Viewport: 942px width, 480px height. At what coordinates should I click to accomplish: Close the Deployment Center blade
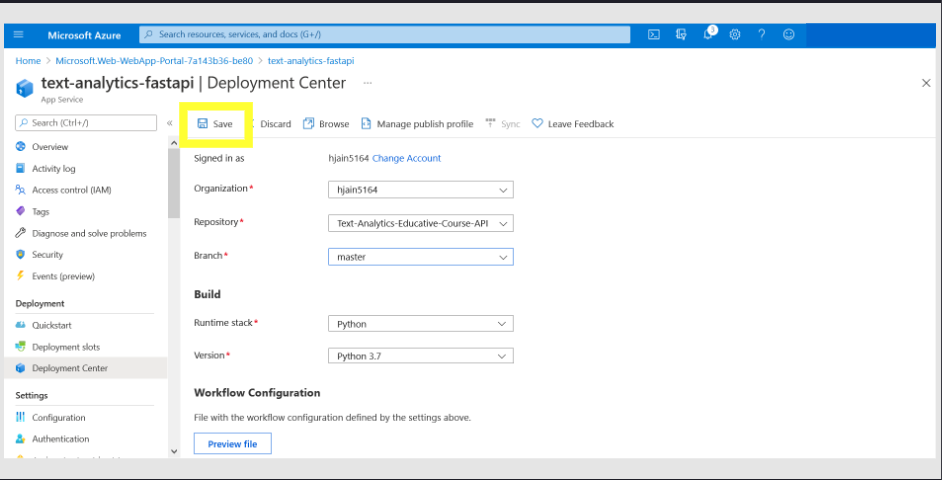(x=926, y=83)
